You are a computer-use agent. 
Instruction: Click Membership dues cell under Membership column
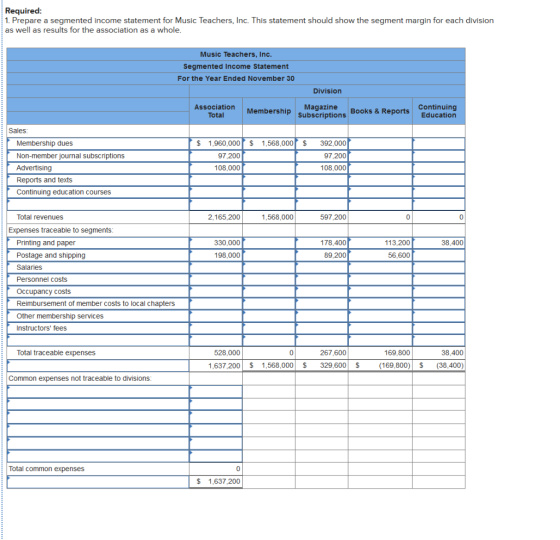269,144
